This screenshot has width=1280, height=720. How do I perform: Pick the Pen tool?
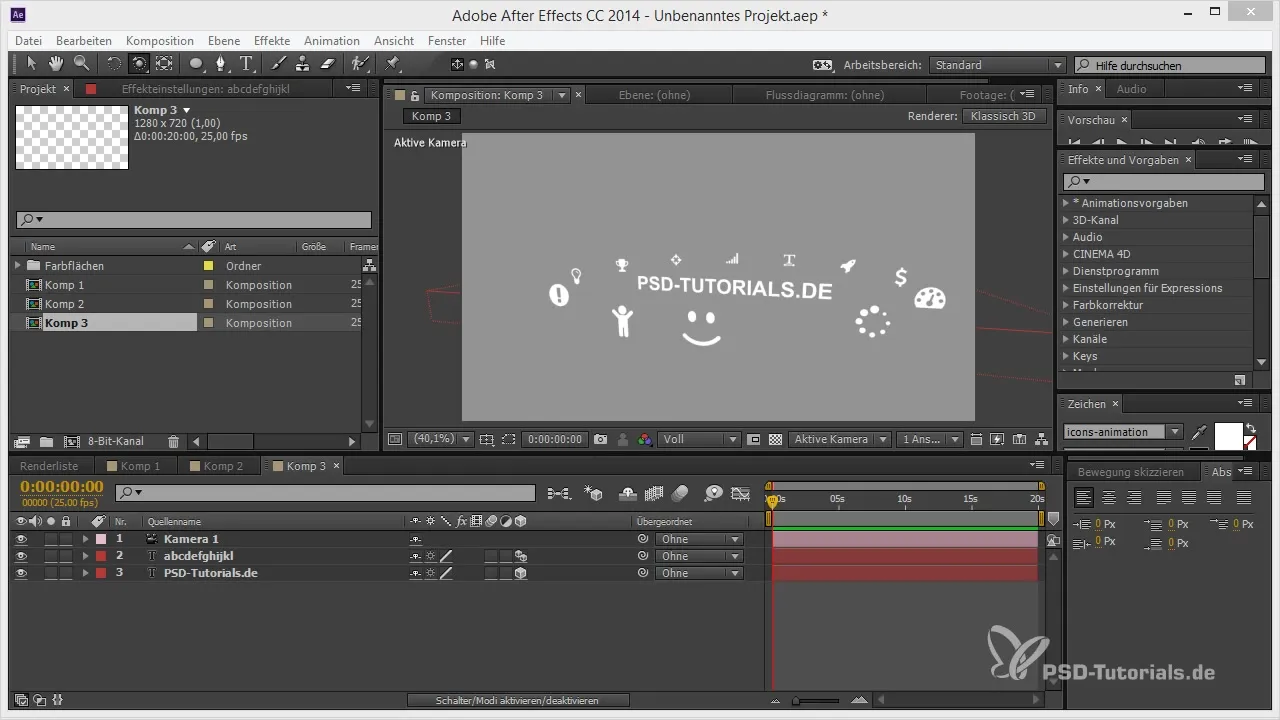[221, 64]
